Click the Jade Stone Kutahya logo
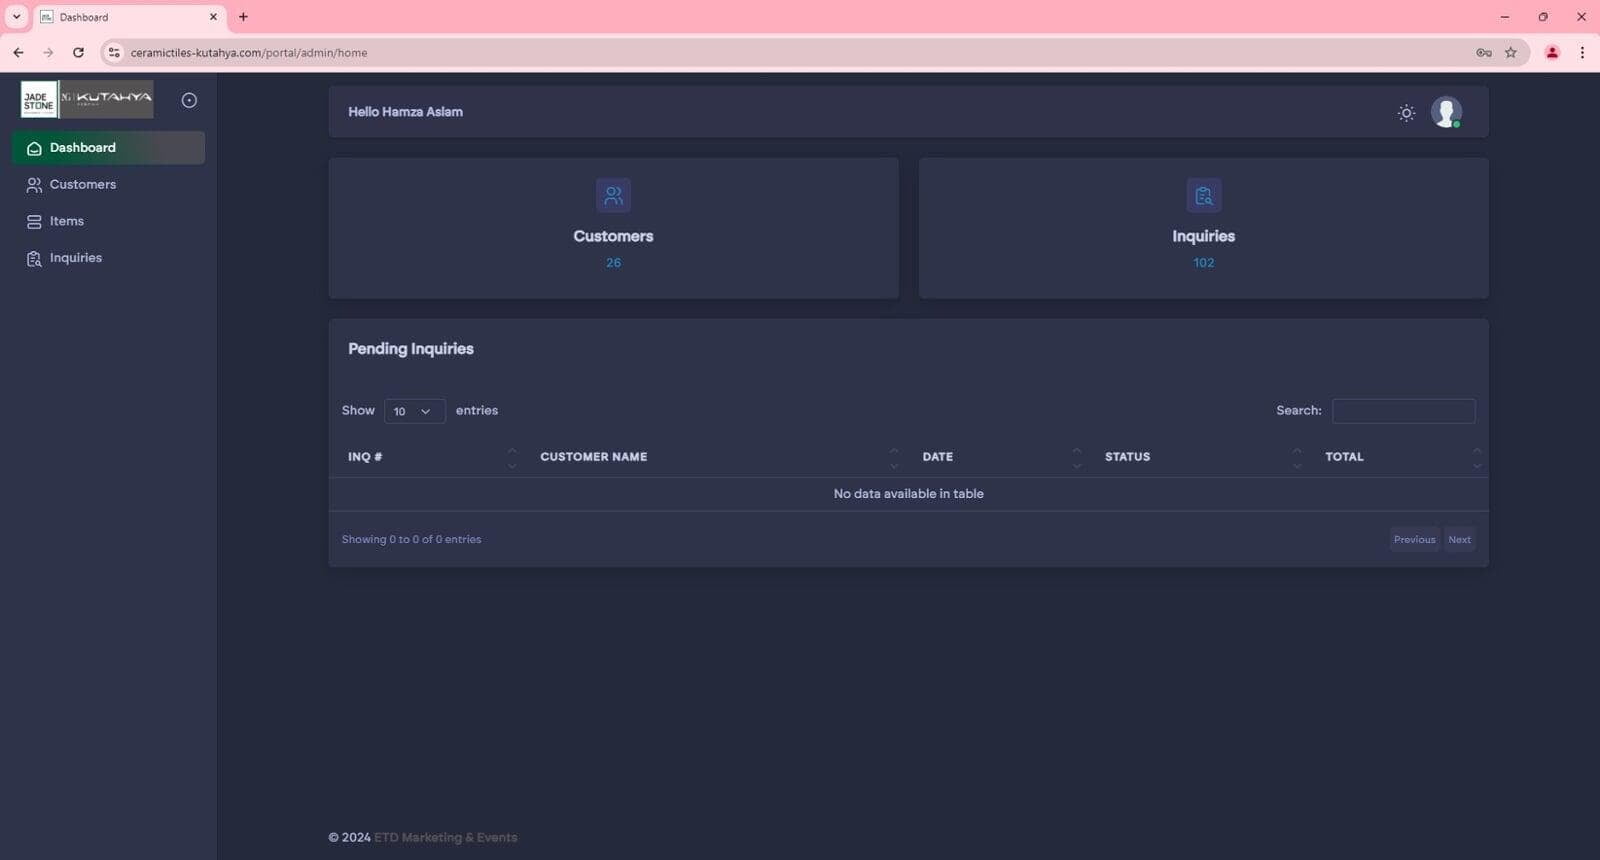 tap(87, 99)
